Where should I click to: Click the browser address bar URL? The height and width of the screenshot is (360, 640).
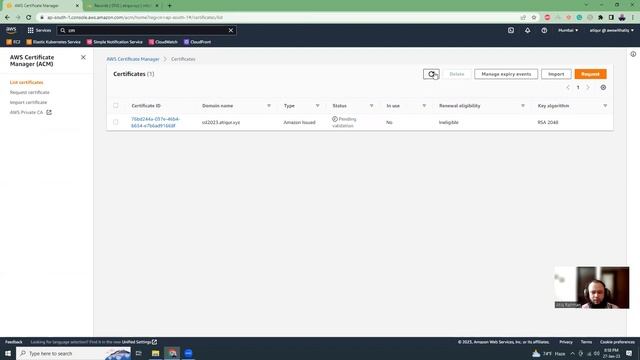(135, 18)
